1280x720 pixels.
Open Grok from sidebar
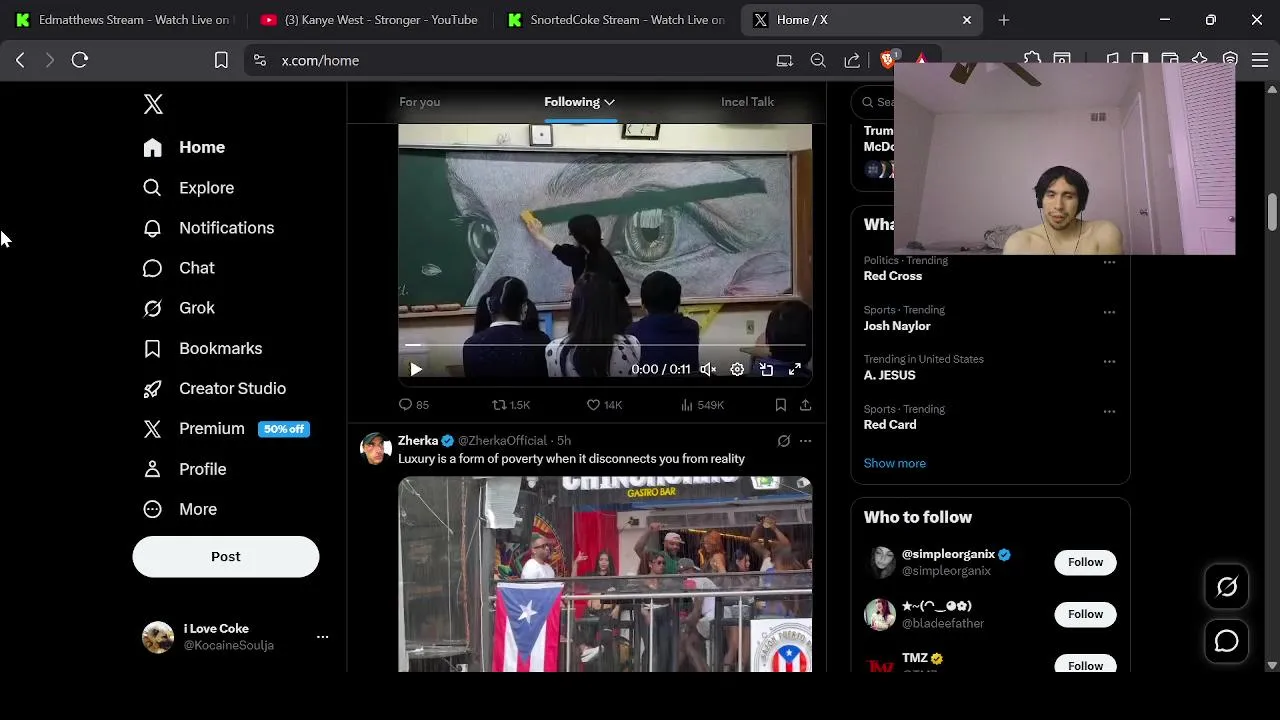[179, 308]
